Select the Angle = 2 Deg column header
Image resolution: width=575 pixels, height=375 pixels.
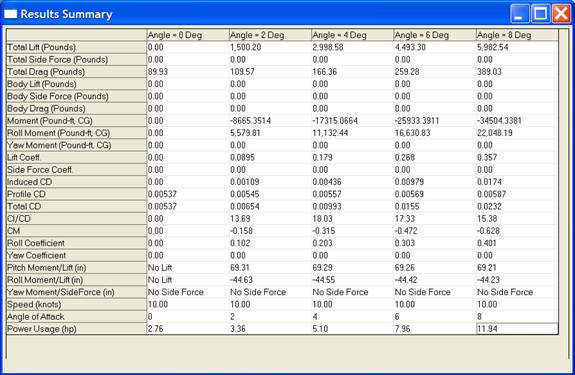tap(270, 35)
